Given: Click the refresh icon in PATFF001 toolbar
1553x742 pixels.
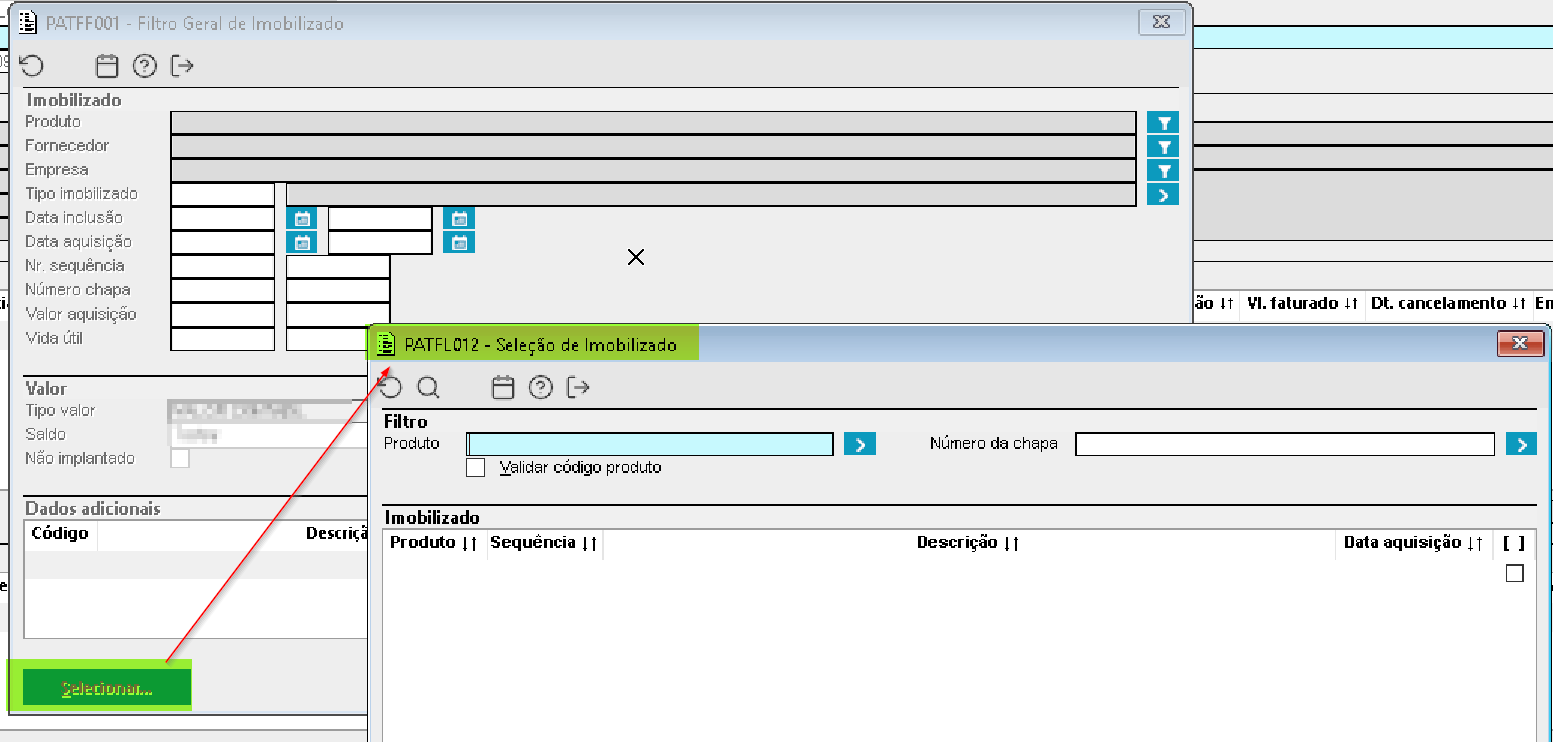Looking at the screenshot, I should coord(32,66).
